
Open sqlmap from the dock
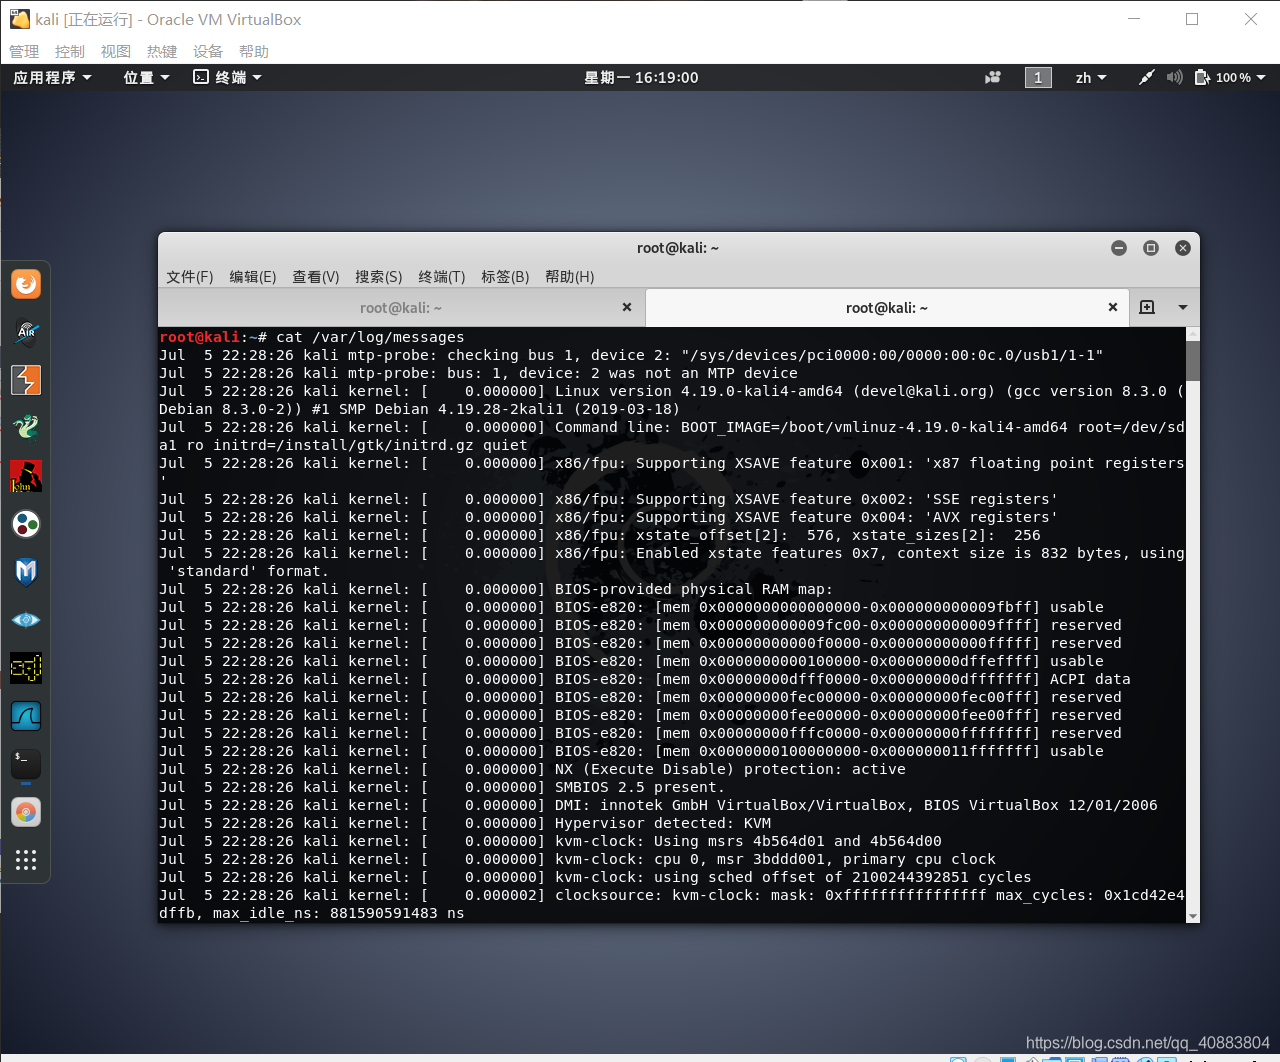click(x=26, y=668)
